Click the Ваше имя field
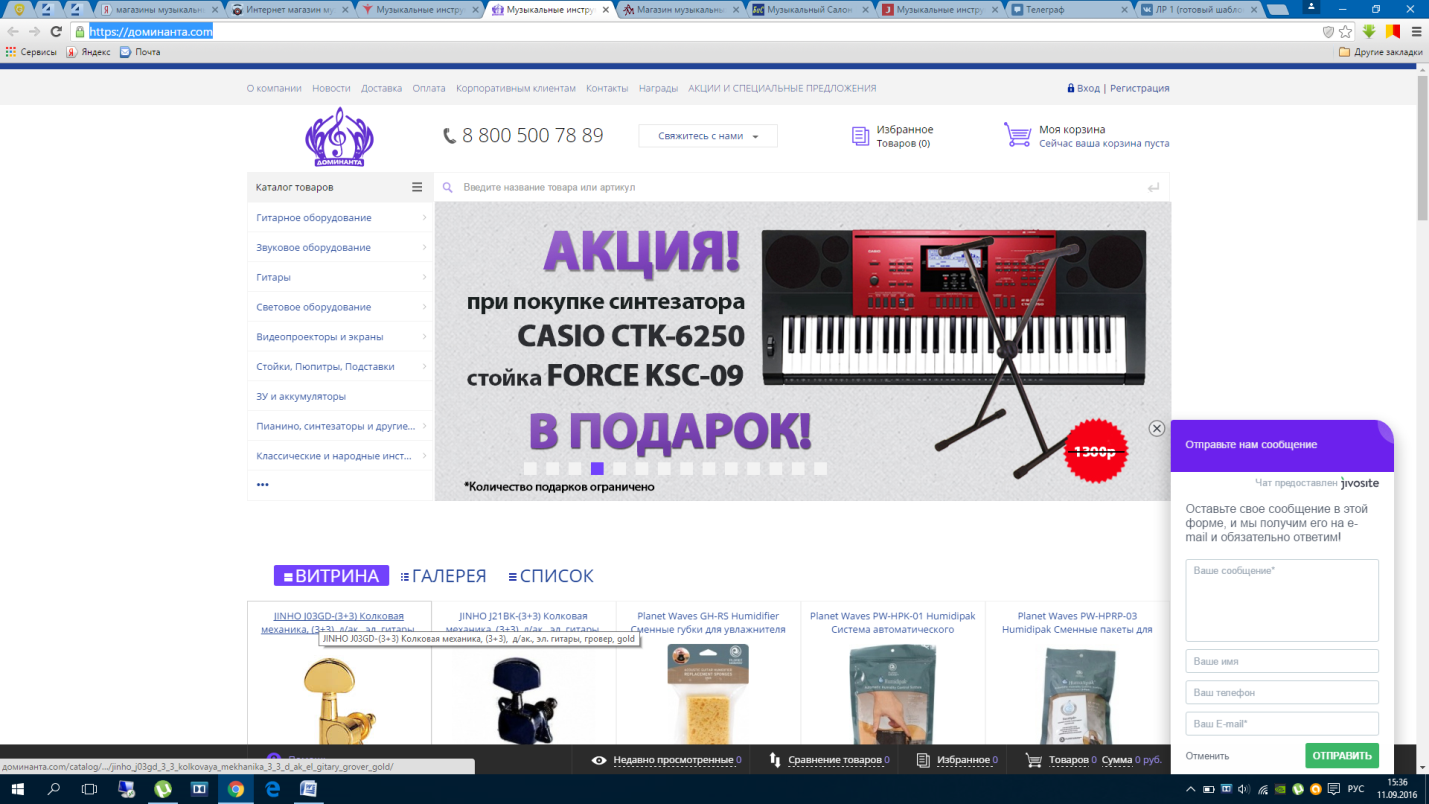Screen dimensions: 1429x804 click(1282, 661)
